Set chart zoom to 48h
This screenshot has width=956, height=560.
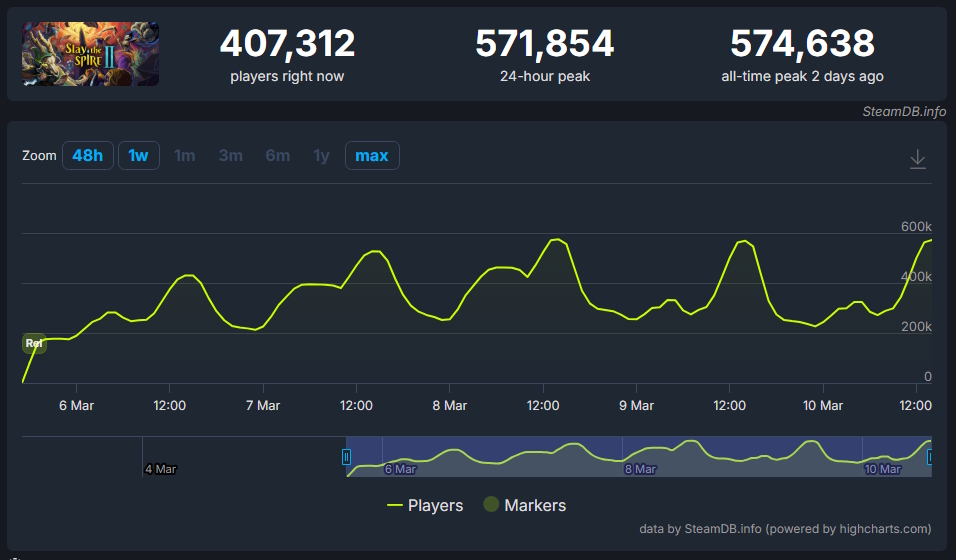[87, 156]
